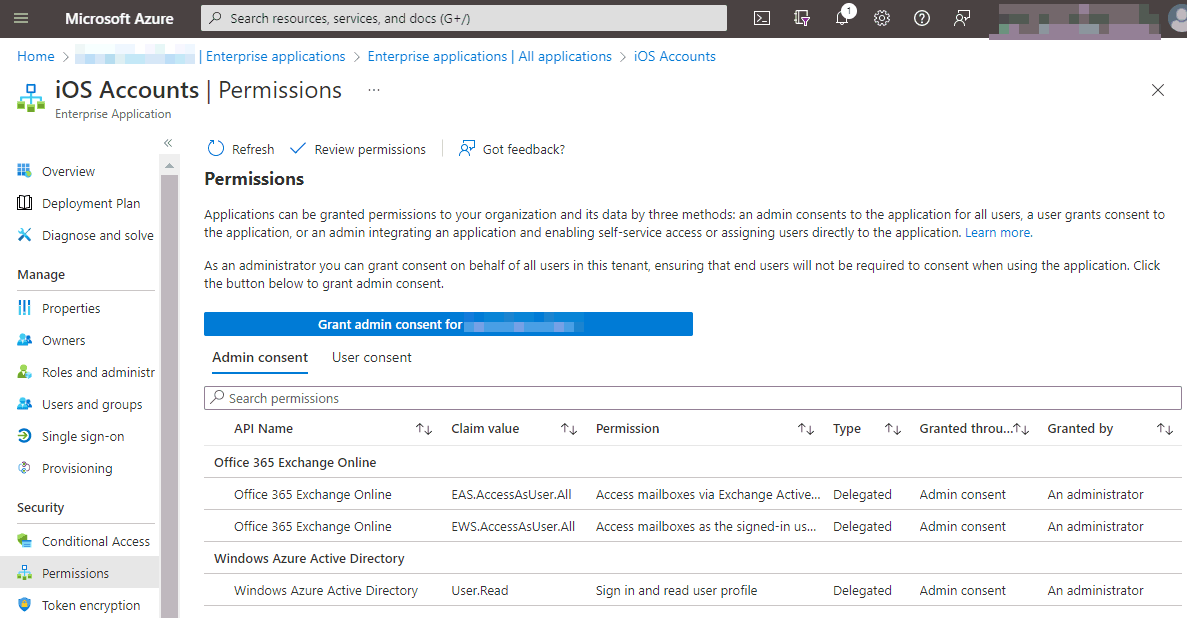Click the iOS Accounts application icon
This screenshot has width=1187, height=618.
click(31, 98)
